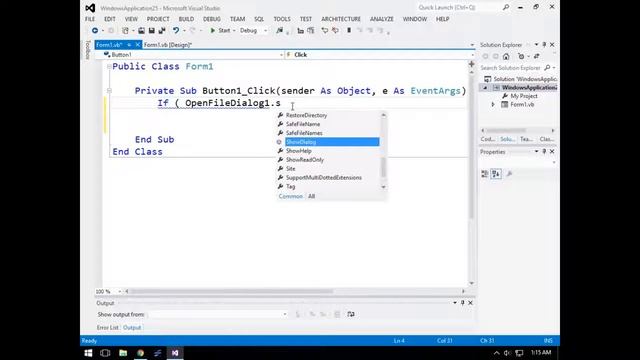Image resolution: width=640 pixels, height=360 pixels.
Task: Collapse the WindowsApplication project node
Action: (x=485, y=88)
